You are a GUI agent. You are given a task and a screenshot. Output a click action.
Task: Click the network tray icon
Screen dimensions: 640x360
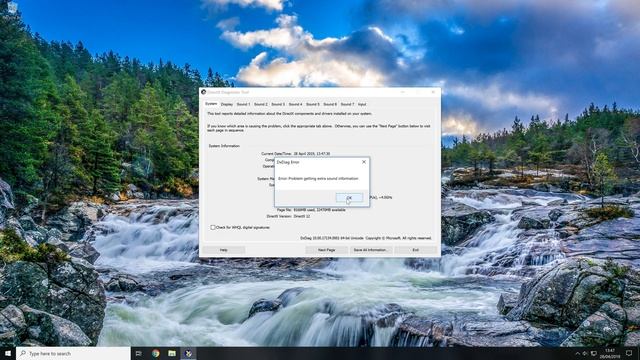coord(594,354)
